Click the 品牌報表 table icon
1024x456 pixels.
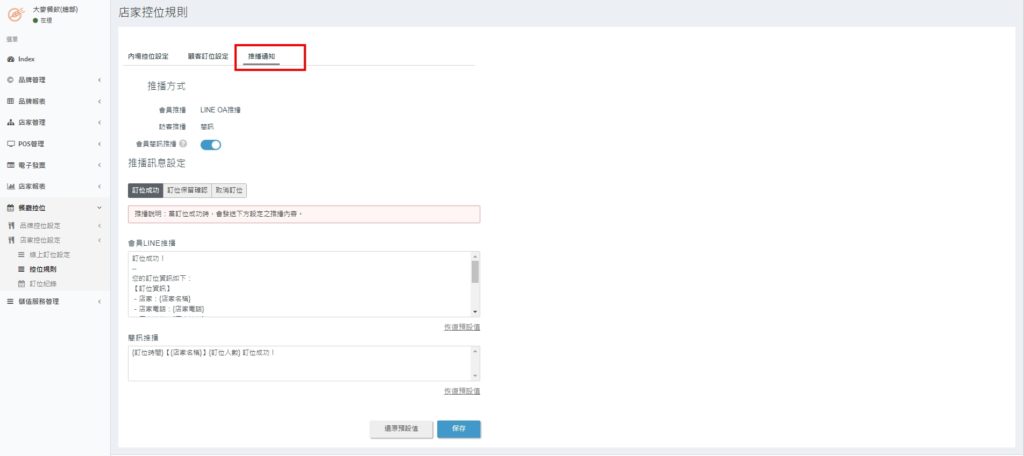(x=10, y=101)
